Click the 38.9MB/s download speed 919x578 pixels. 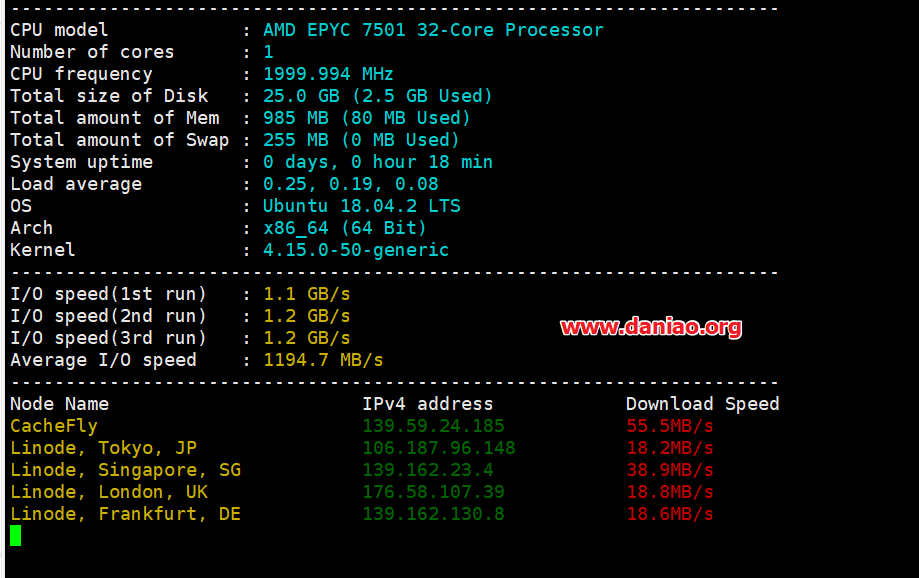(670, 470)
